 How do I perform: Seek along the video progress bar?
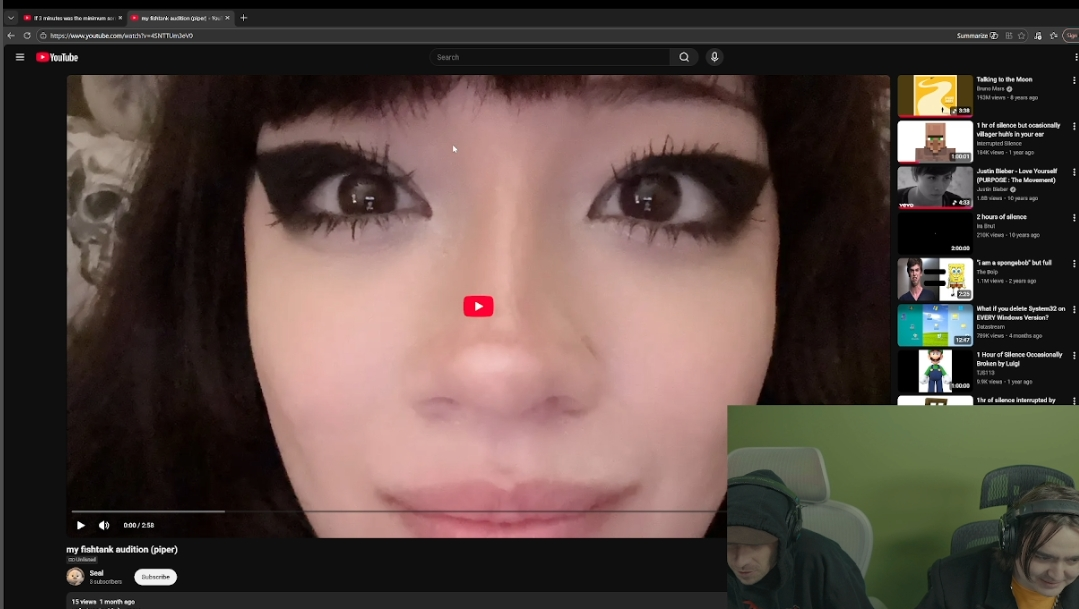(399, 511)
